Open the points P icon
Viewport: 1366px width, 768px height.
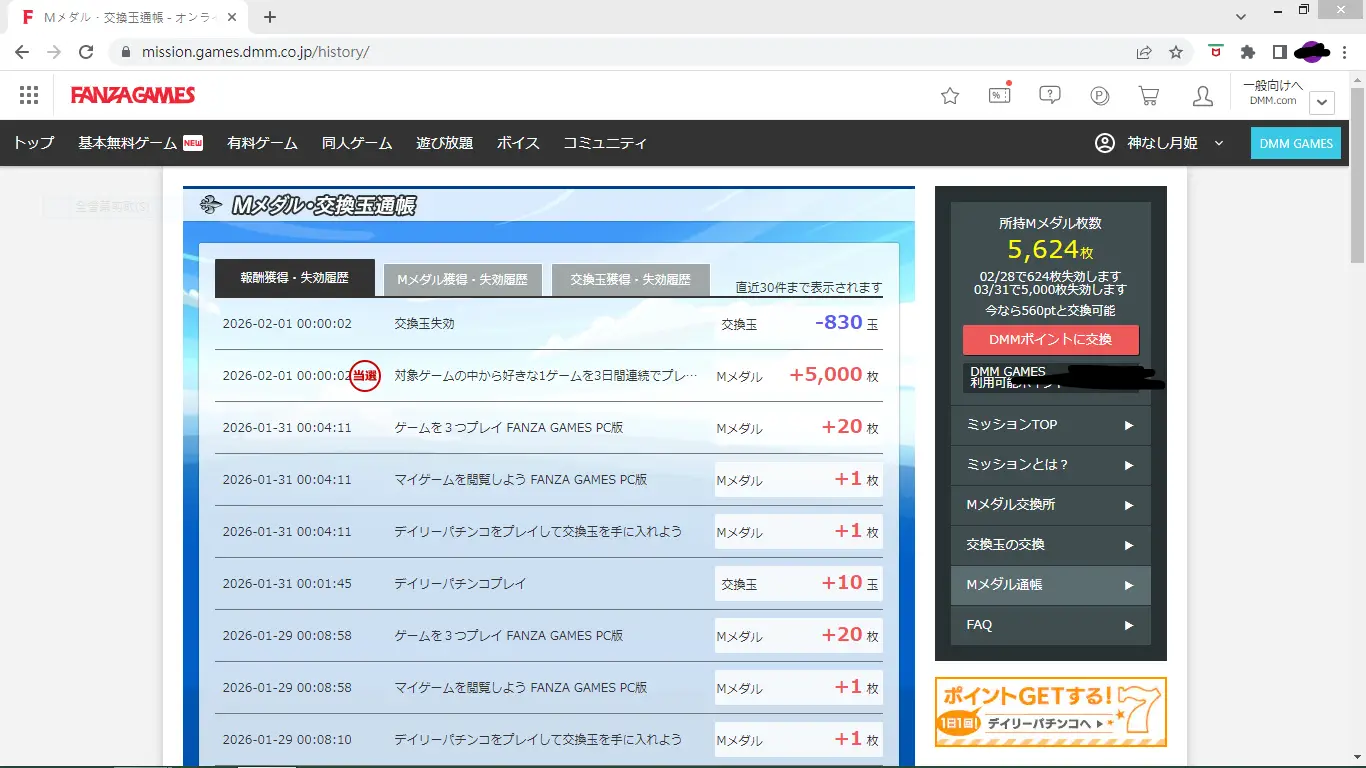click(x=1100, y=96)
